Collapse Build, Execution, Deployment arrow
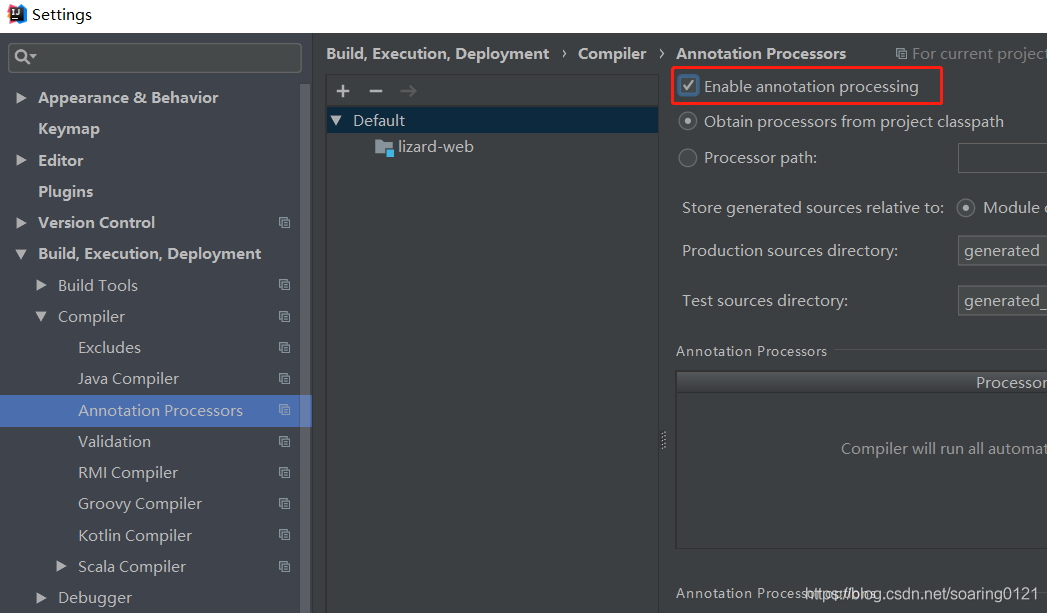The height and width of the screenshot is (613, 1047). click(21, 254)
